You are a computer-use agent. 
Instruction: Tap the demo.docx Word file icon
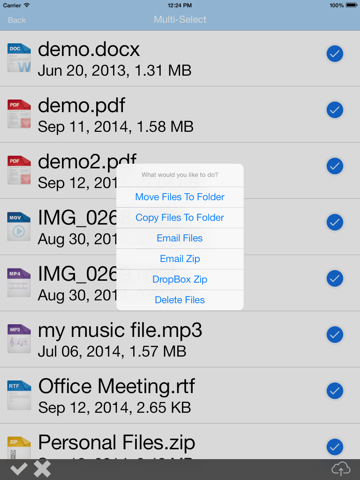pos(19,58)
